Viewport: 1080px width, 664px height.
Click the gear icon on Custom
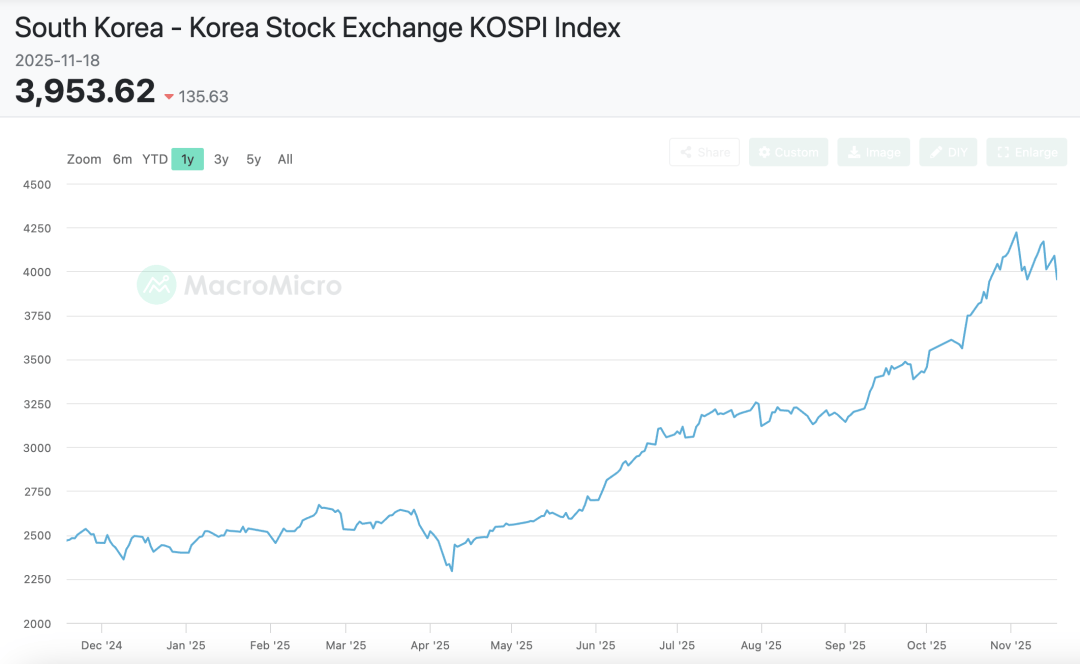click(x=765, y=152)
